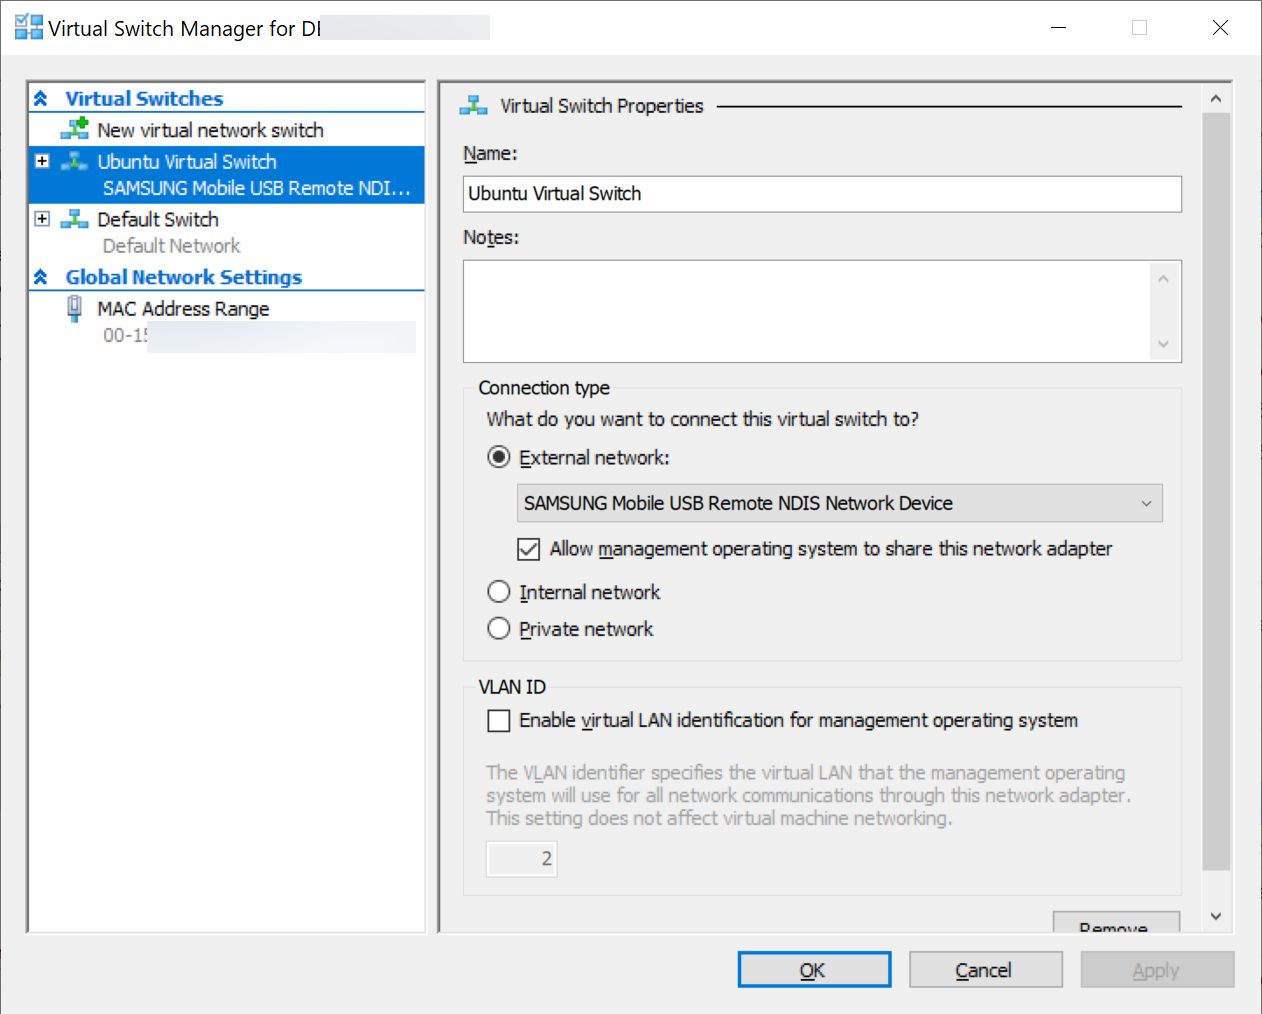Expand the Ubuntu Virtual Switch tree node
1262x1014 pixels.
click(x=42, y=161)
